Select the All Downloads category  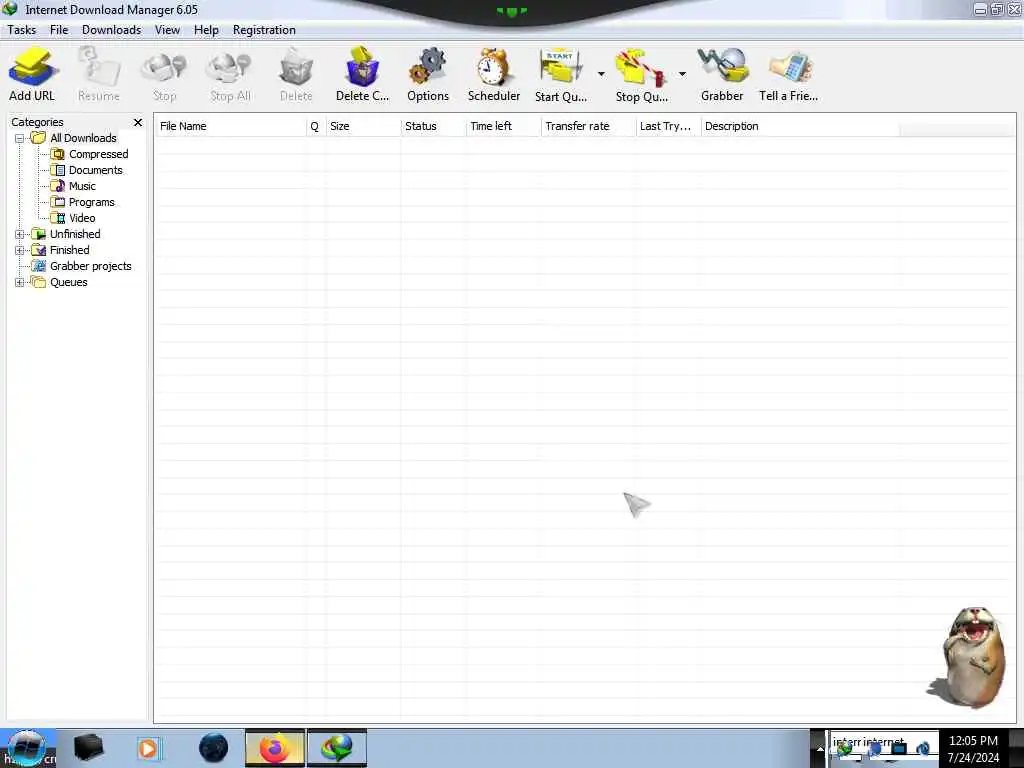(x=84, y=138)
